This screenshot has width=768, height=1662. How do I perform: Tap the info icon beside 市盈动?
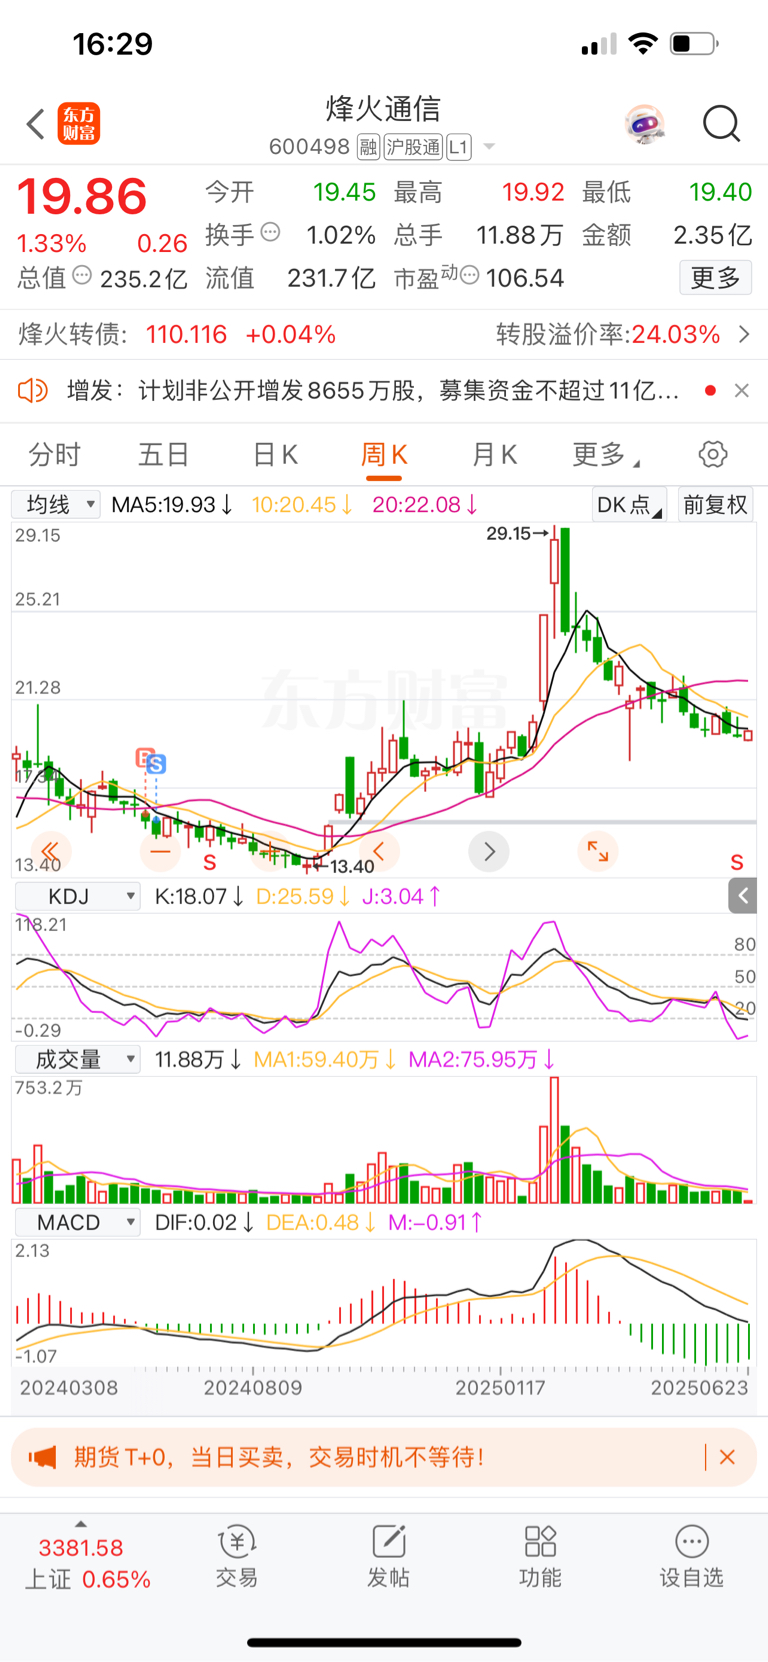pos(469,275)
